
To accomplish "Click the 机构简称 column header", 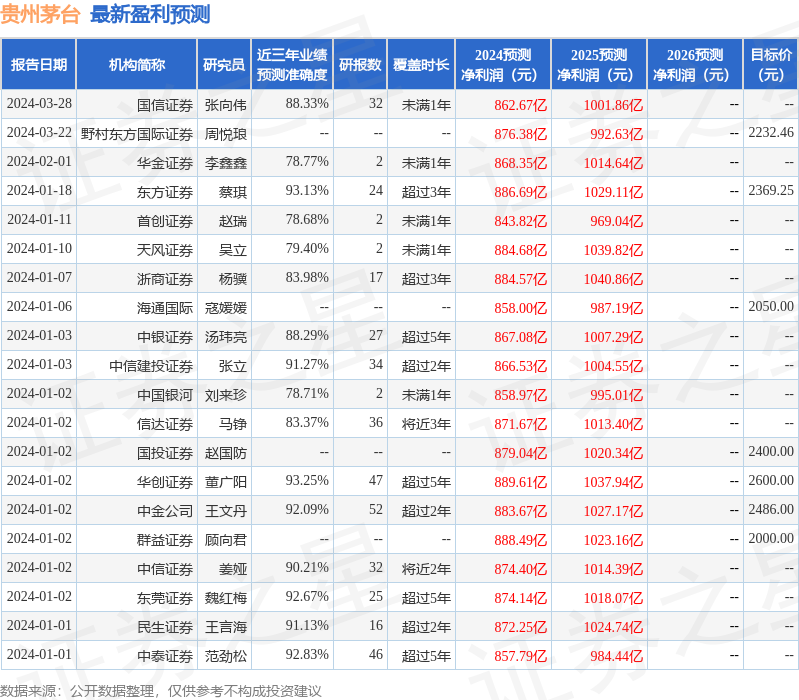I will point(137,64).
